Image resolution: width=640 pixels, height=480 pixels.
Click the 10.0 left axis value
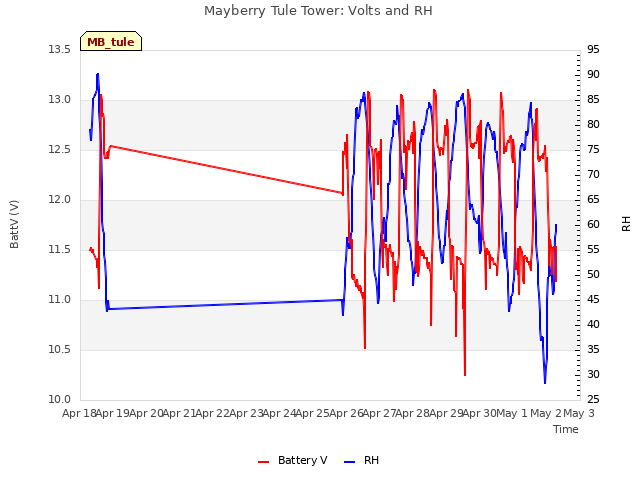pos(60,400)
